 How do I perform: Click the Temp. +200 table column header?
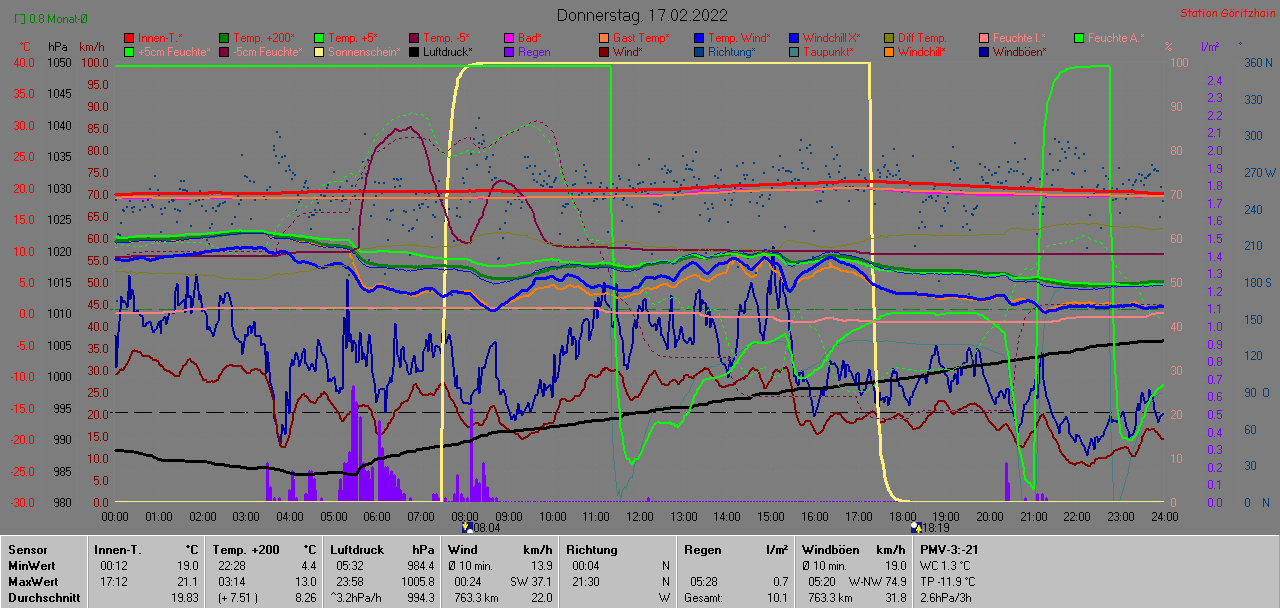[x=245, y=550]
